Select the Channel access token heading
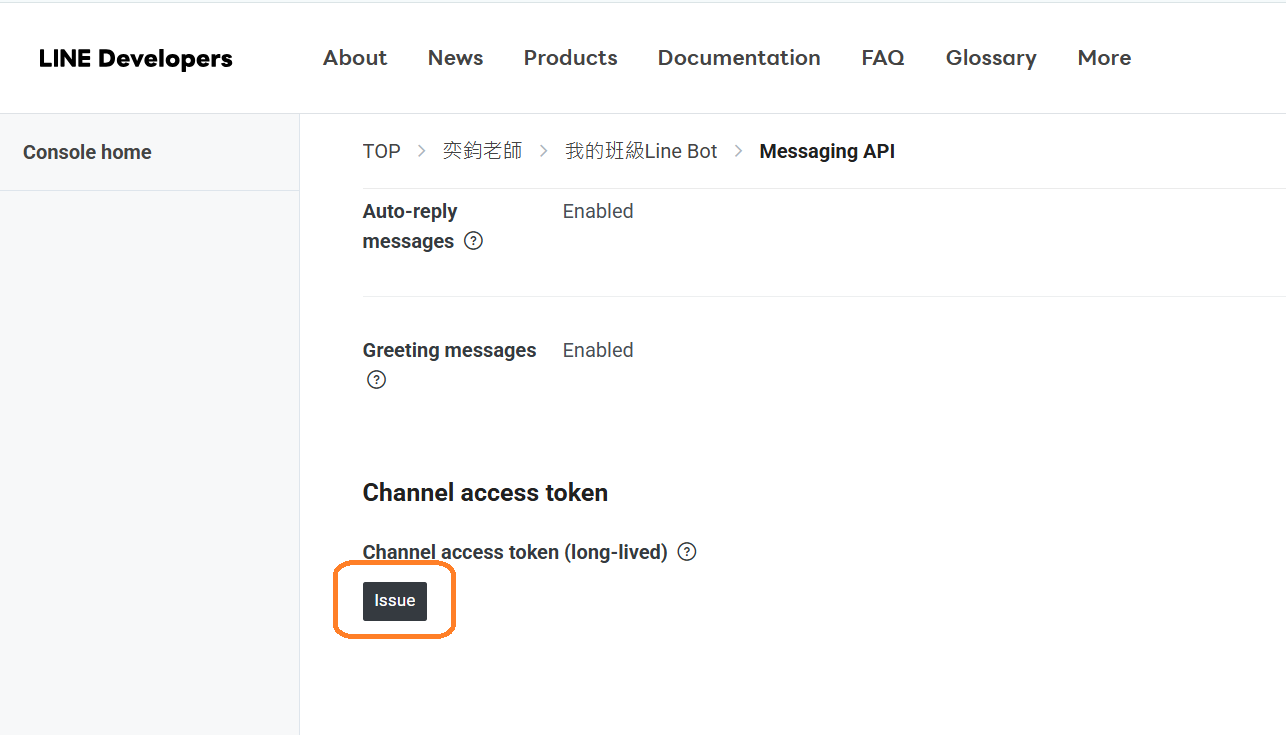This screenshot has width=1286, height=735. coord(485,493)
